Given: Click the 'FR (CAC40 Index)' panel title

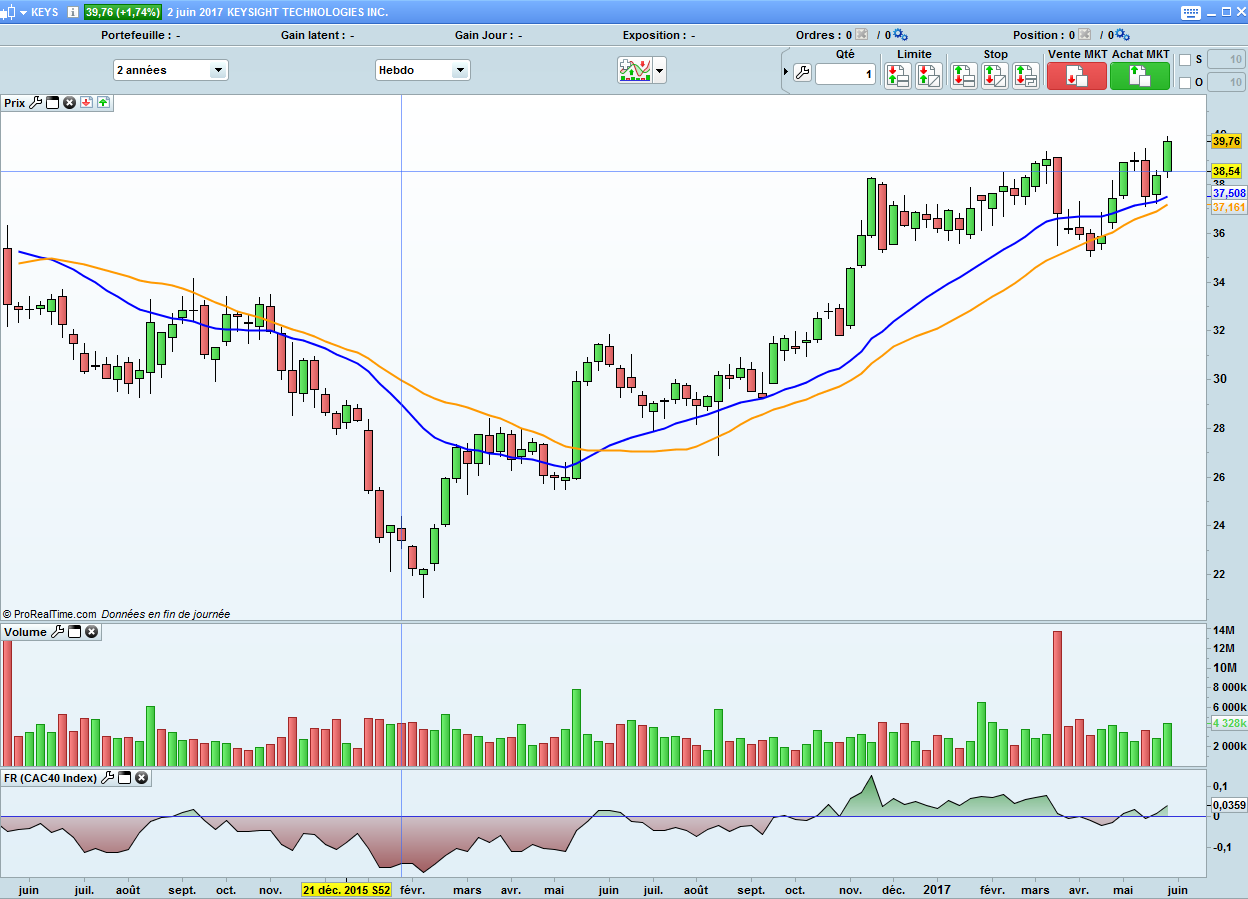Looking at the screenshot, I should point(50,777).
